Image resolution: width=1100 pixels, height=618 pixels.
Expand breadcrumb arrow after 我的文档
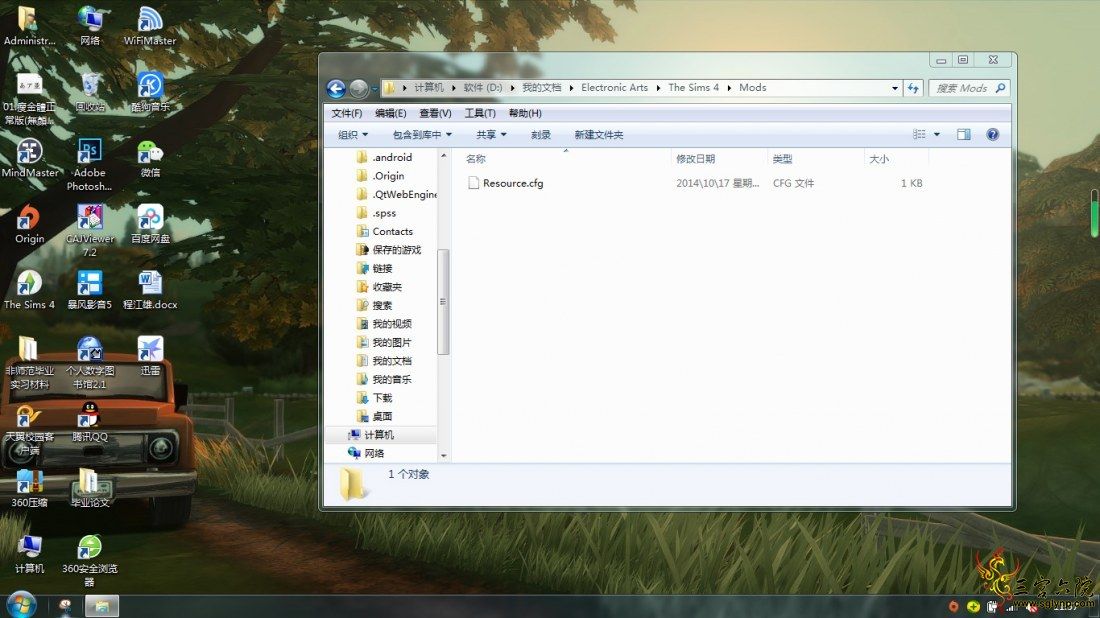pos(571,88)
